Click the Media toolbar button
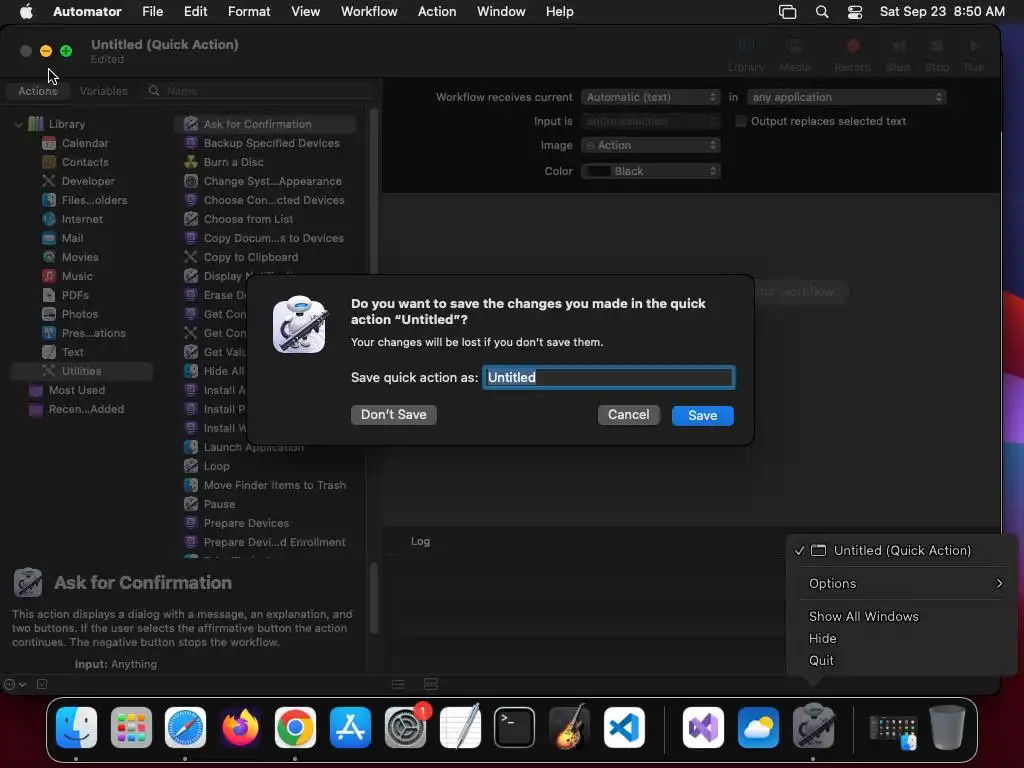This screenshot has width=1024, height=768. point(795,54)
